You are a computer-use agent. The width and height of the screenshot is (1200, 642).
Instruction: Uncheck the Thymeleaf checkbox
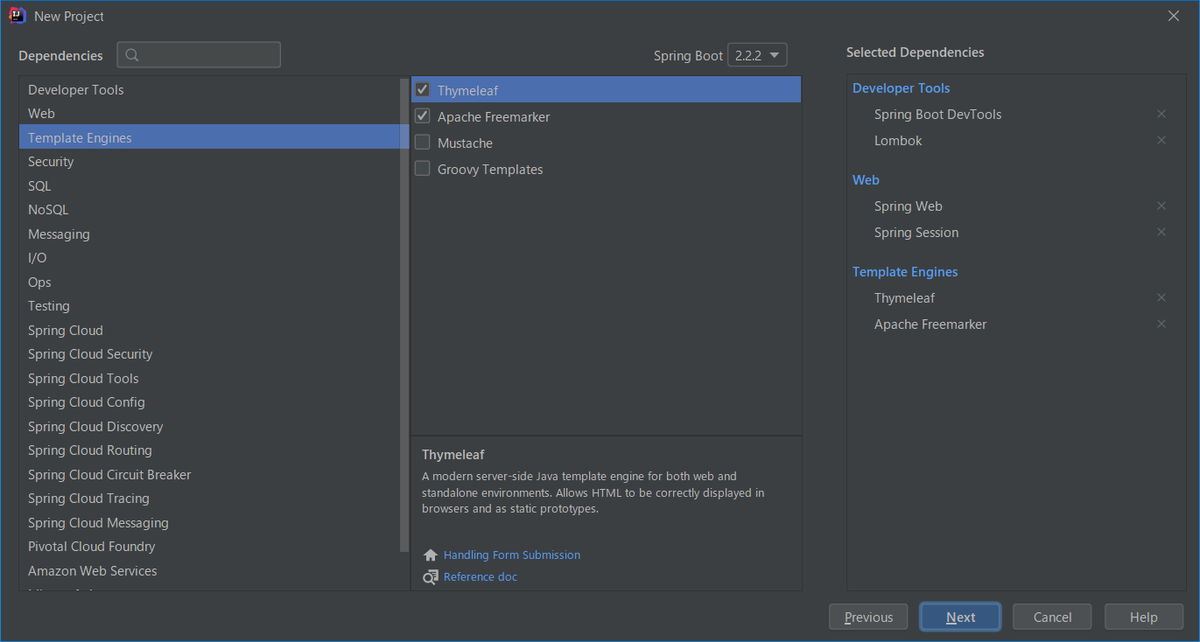423,90
